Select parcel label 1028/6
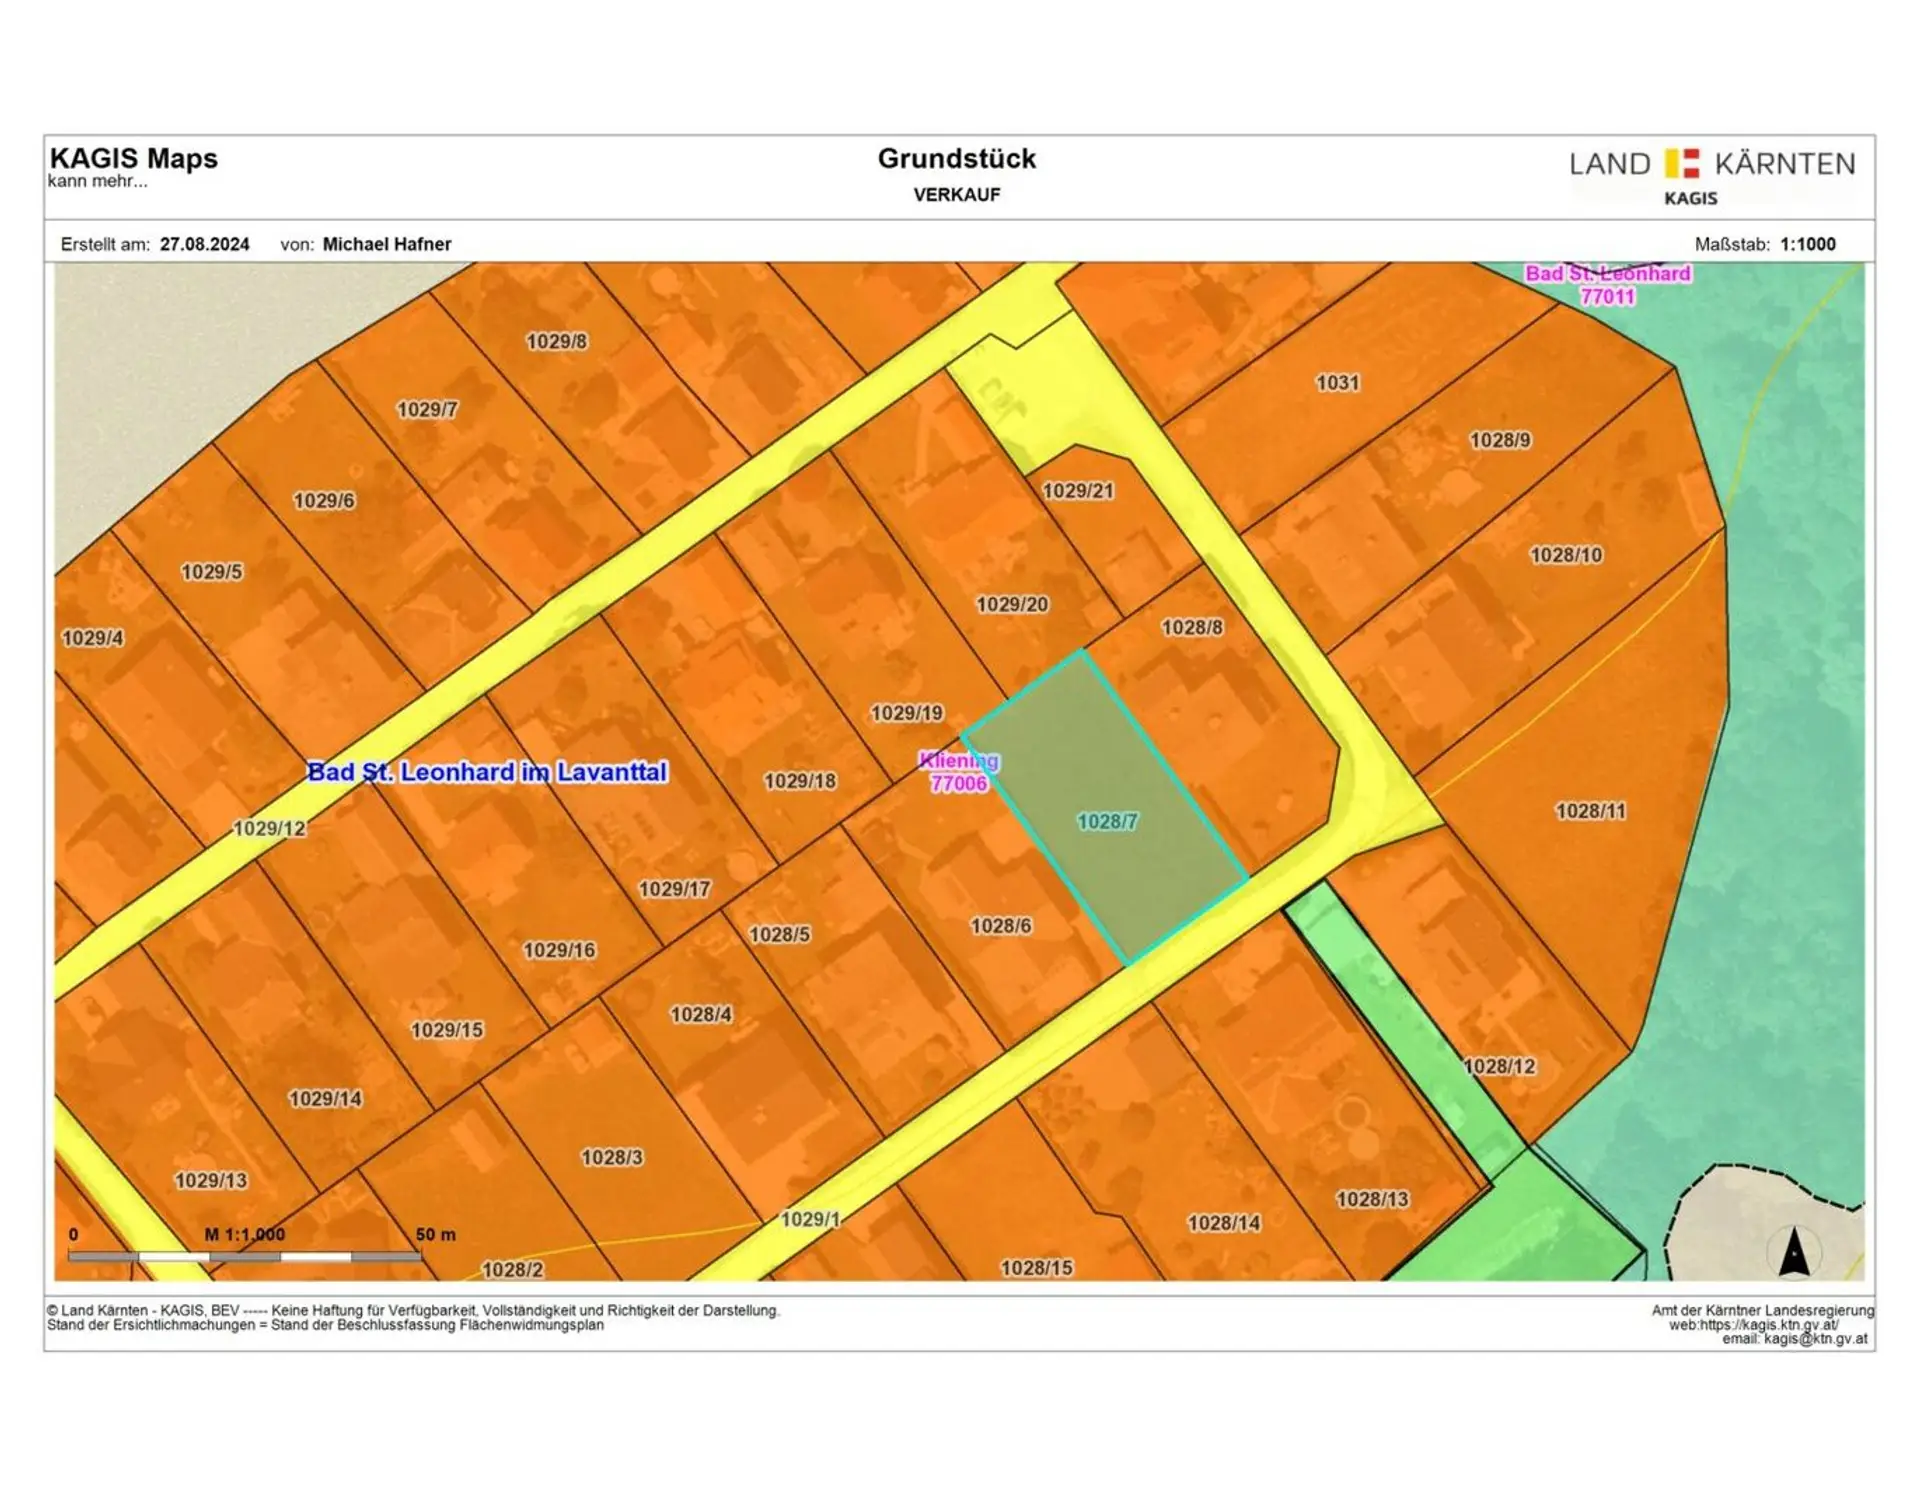Viewport: 1920px width, 1486px height. coord(1000,926)
